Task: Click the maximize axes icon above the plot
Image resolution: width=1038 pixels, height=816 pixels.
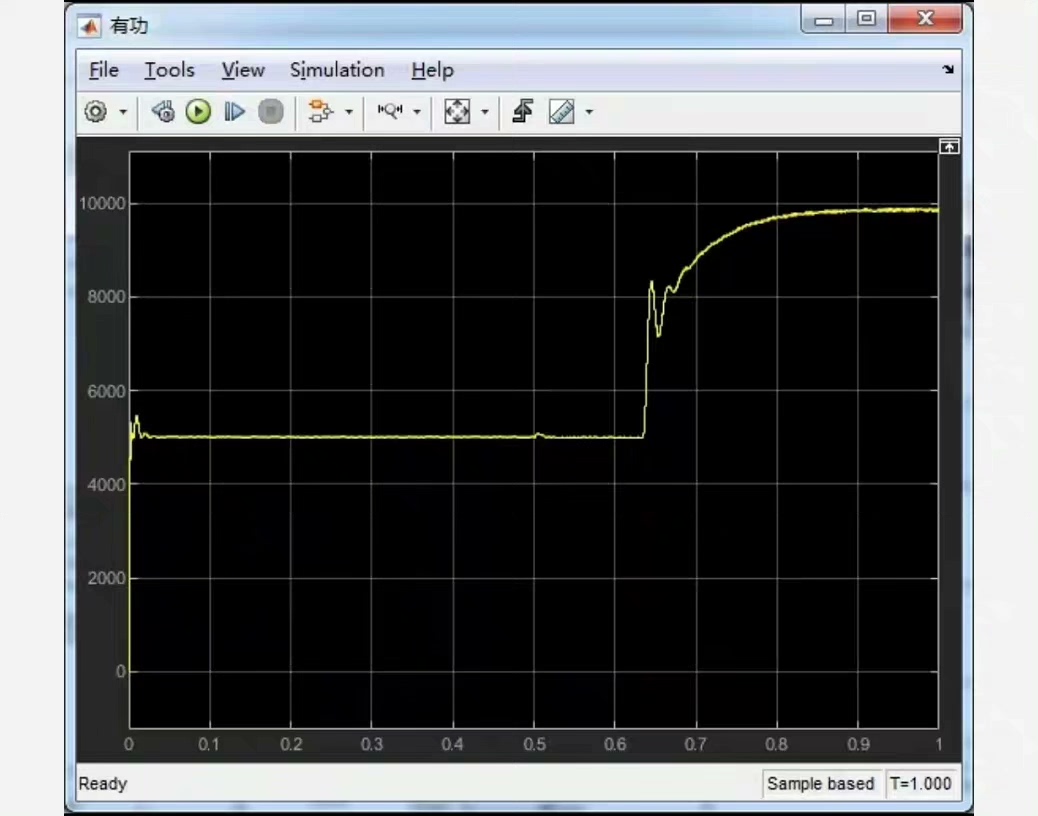Action: coord(949,146)
